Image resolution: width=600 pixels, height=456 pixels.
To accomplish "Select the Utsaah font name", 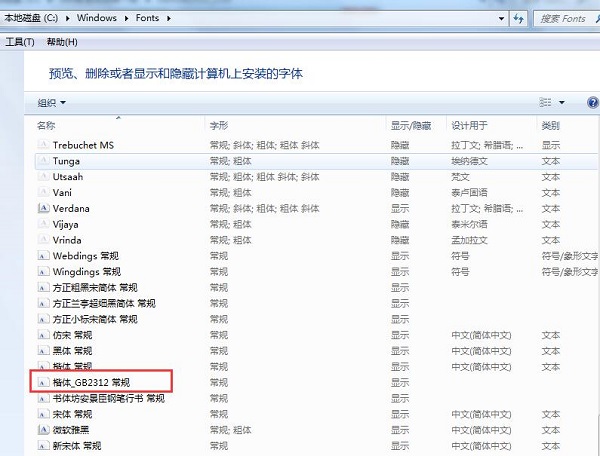I will (68, 177).
